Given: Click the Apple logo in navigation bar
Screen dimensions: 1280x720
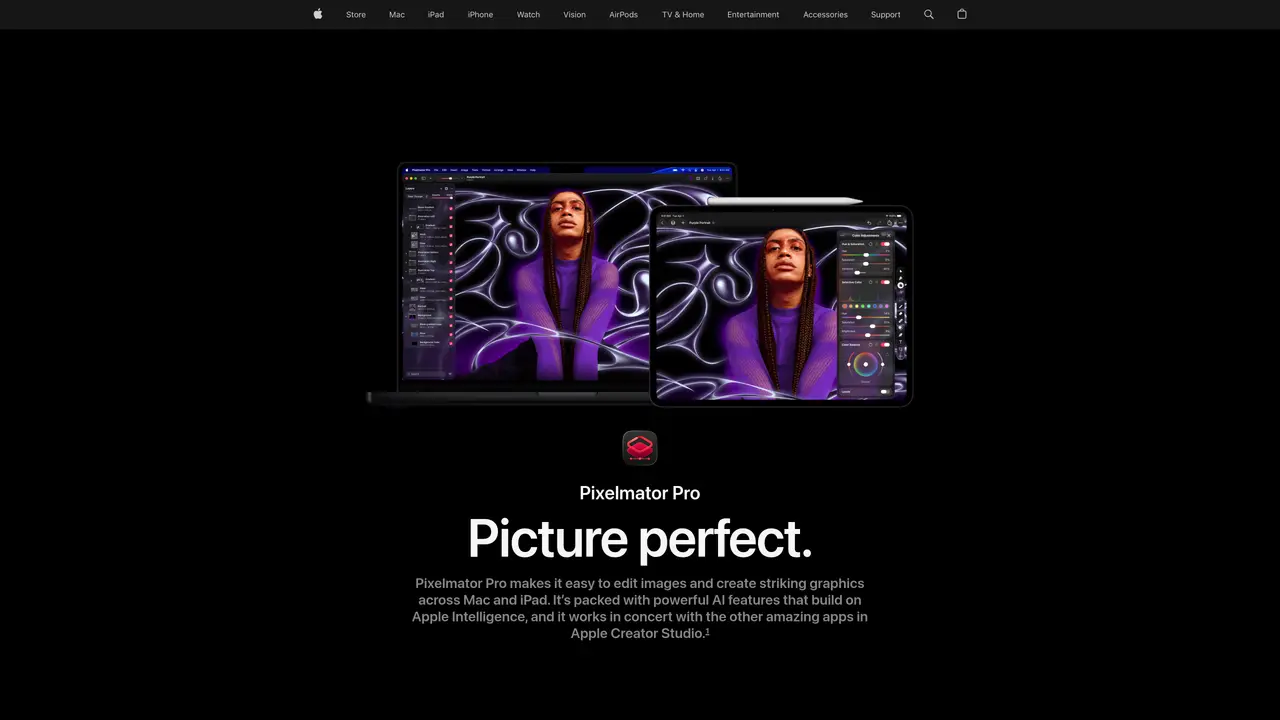Looking at the screenshot, I should coord(318,14).
